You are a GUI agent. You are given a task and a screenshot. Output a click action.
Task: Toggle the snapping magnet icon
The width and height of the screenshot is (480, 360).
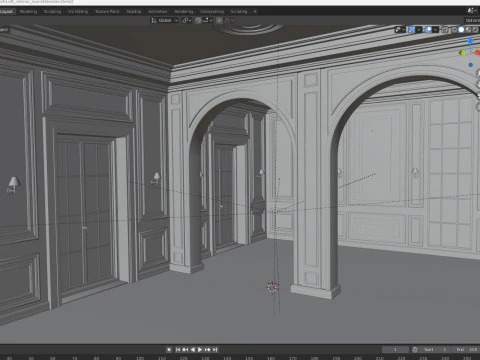pyautogui.click(x=198, y=20)
